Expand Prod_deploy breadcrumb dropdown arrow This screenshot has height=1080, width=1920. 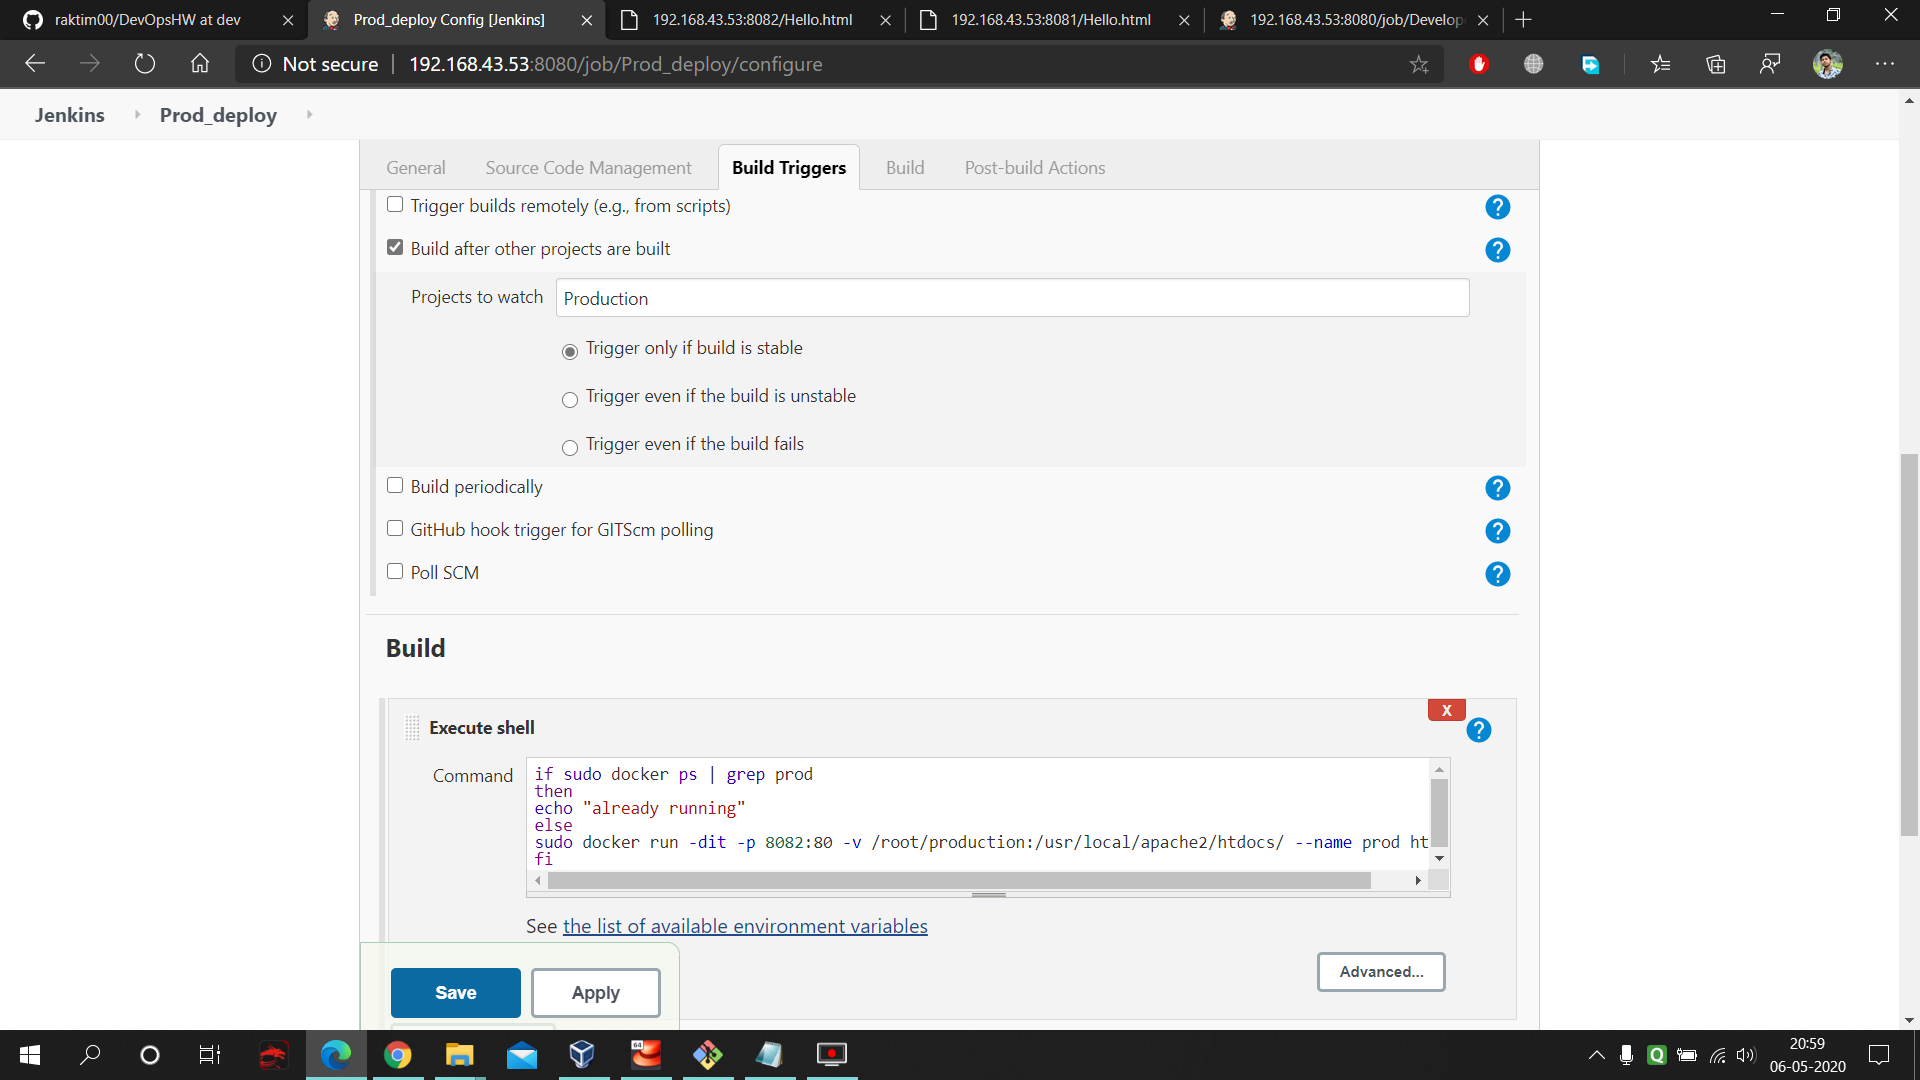(x=309, y=115)
